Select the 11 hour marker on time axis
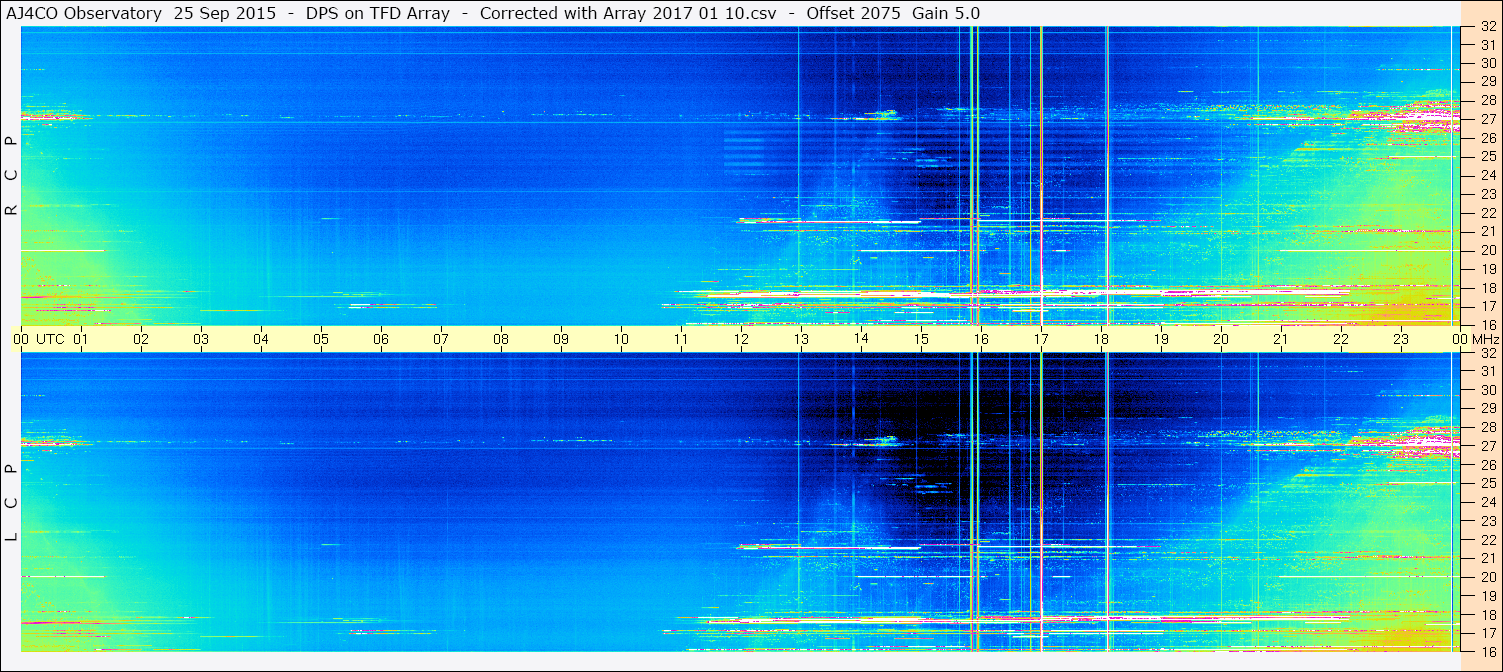The width and height of the screenshot is (1503, 672). tap(681, 339)
